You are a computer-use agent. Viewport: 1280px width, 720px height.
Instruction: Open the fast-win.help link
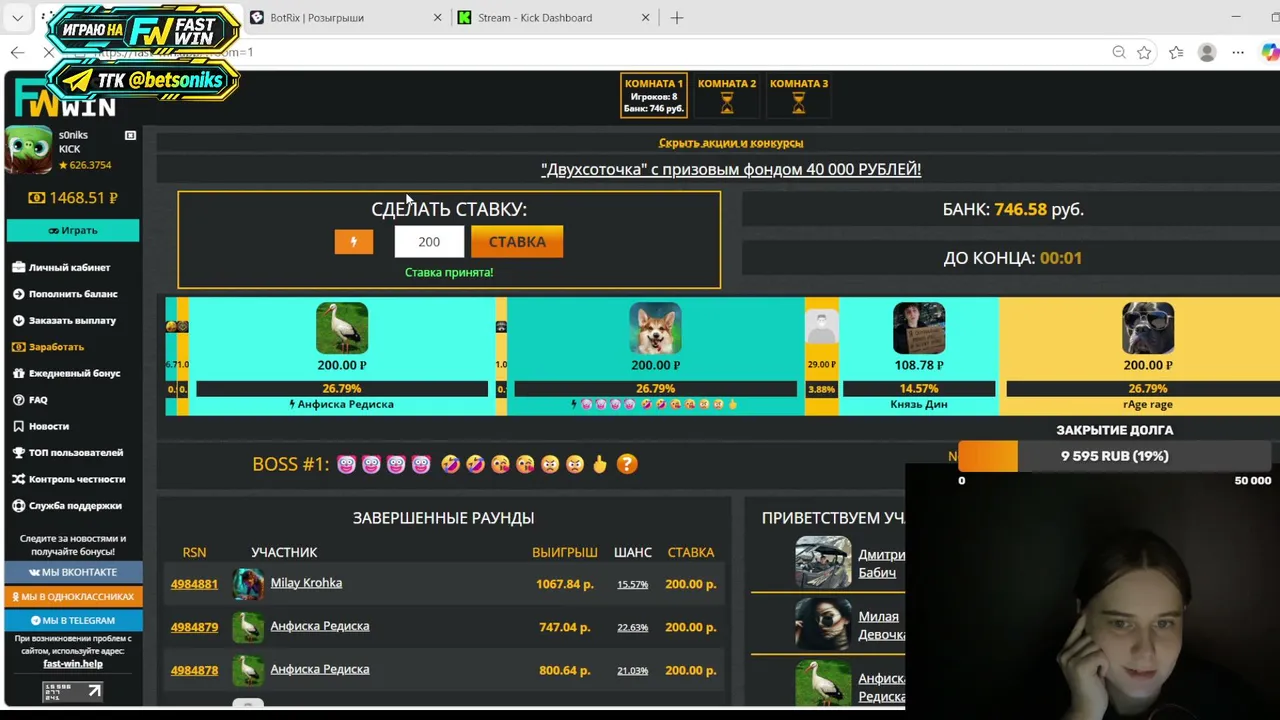tap(73, 664)
